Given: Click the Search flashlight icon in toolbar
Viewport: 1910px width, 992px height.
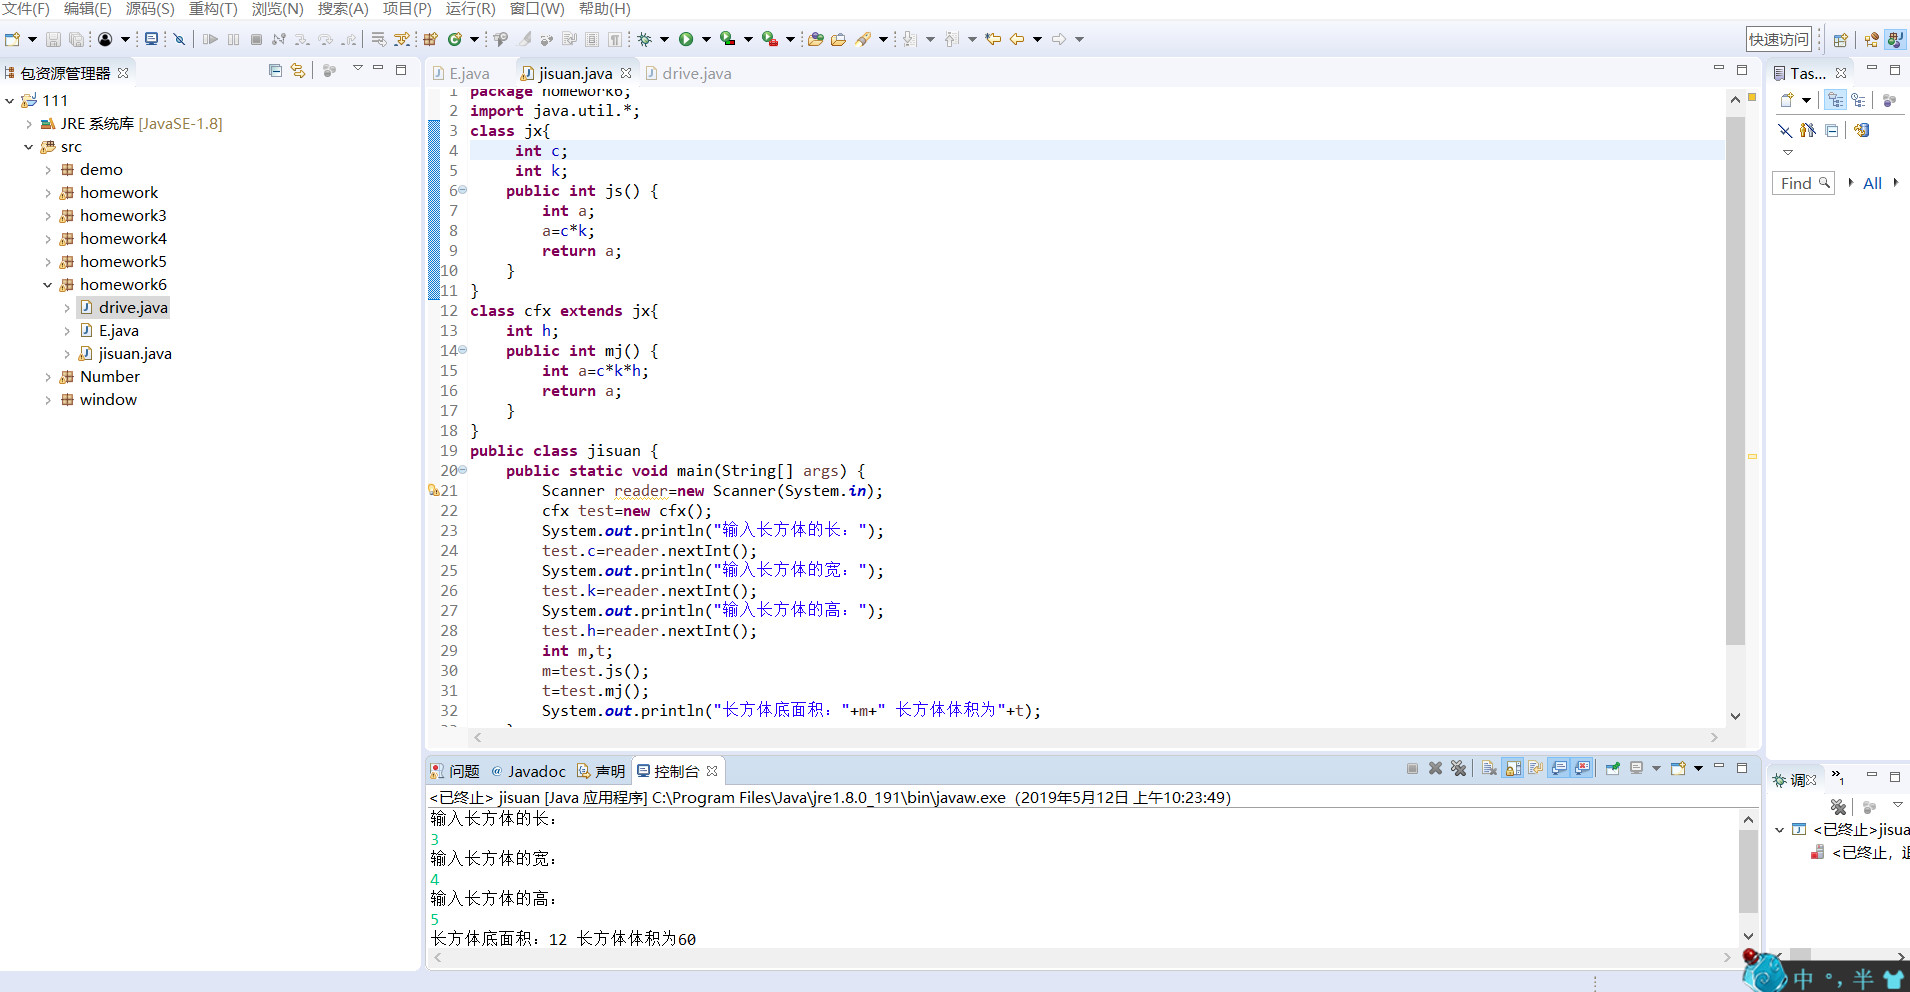Looking at the screenshot, I should pos(863,39).
